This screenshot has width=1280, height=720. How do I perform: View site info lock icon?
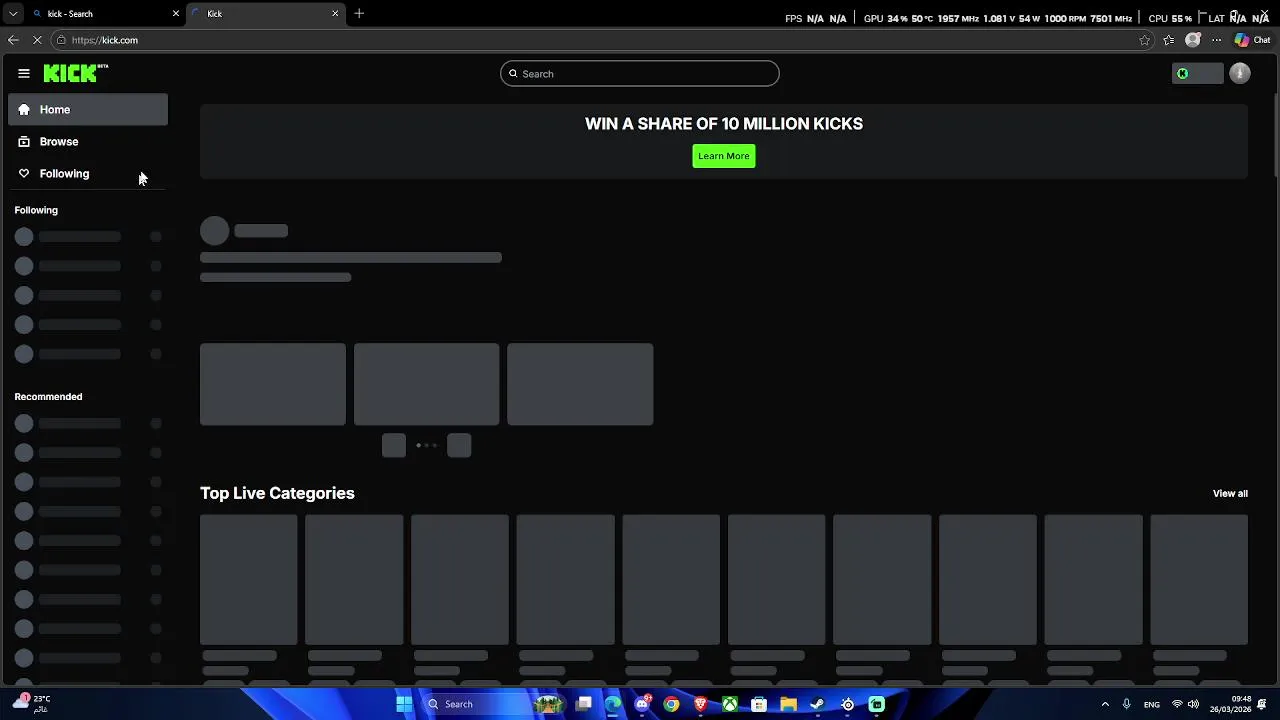coord(61,40)
